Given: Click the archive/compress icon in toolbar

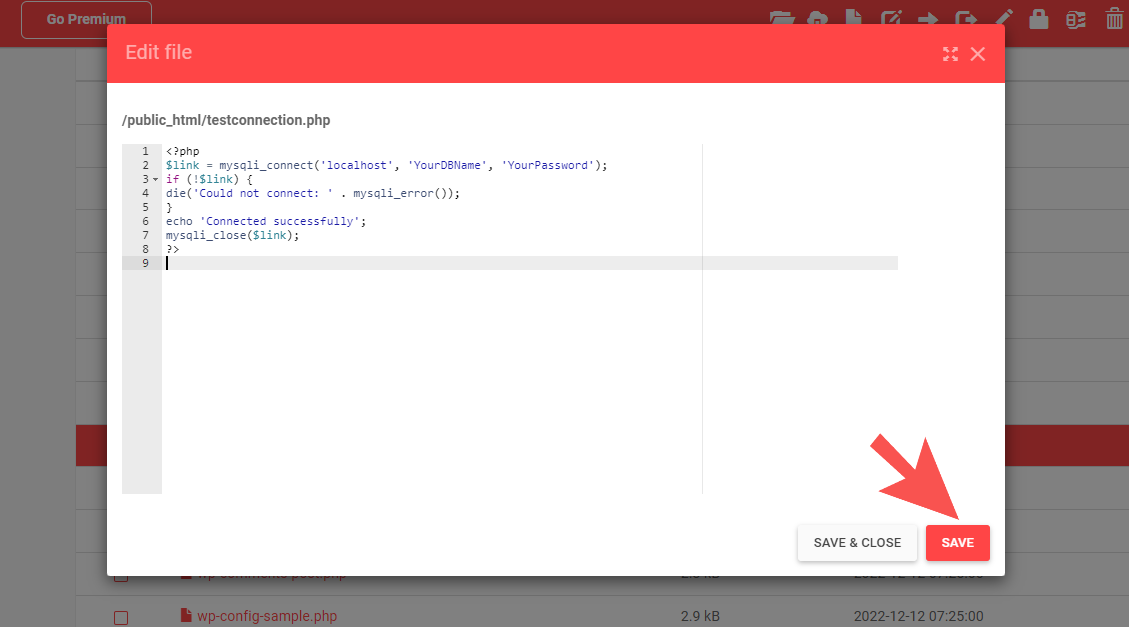Looking at the screenshot, I should click(1076, 18).
